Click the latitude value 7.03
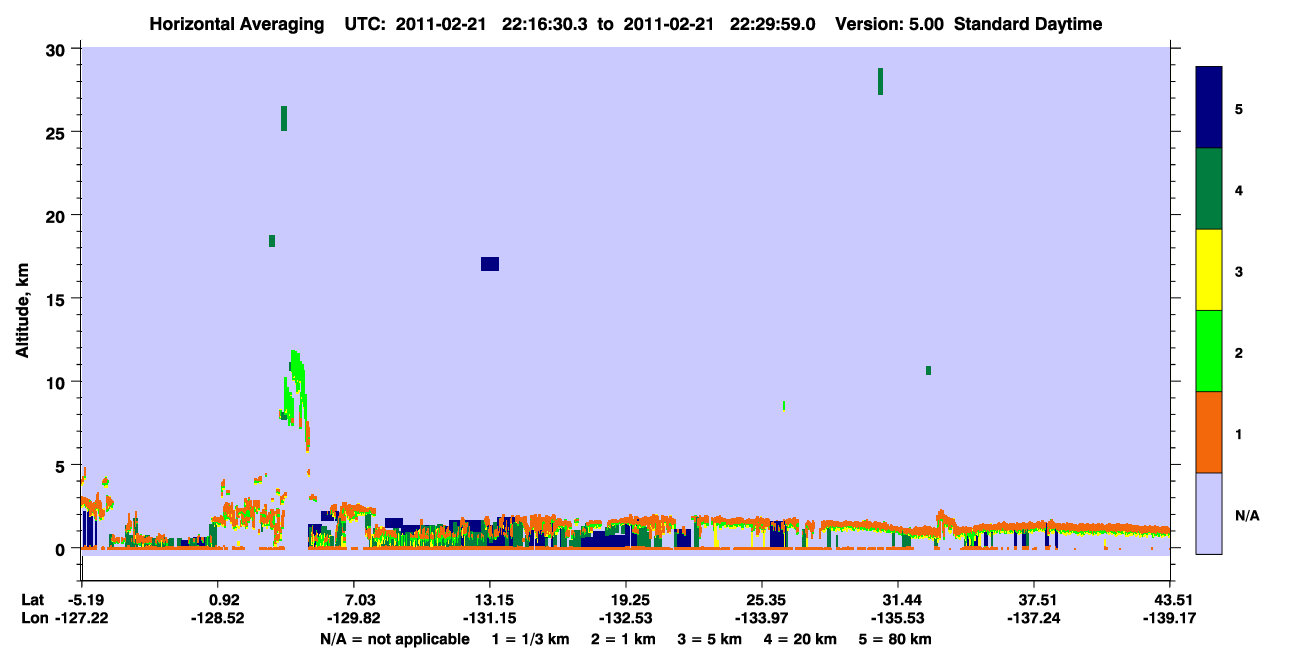The height and width of the screenshot is (667, 1300). point(354,600)
